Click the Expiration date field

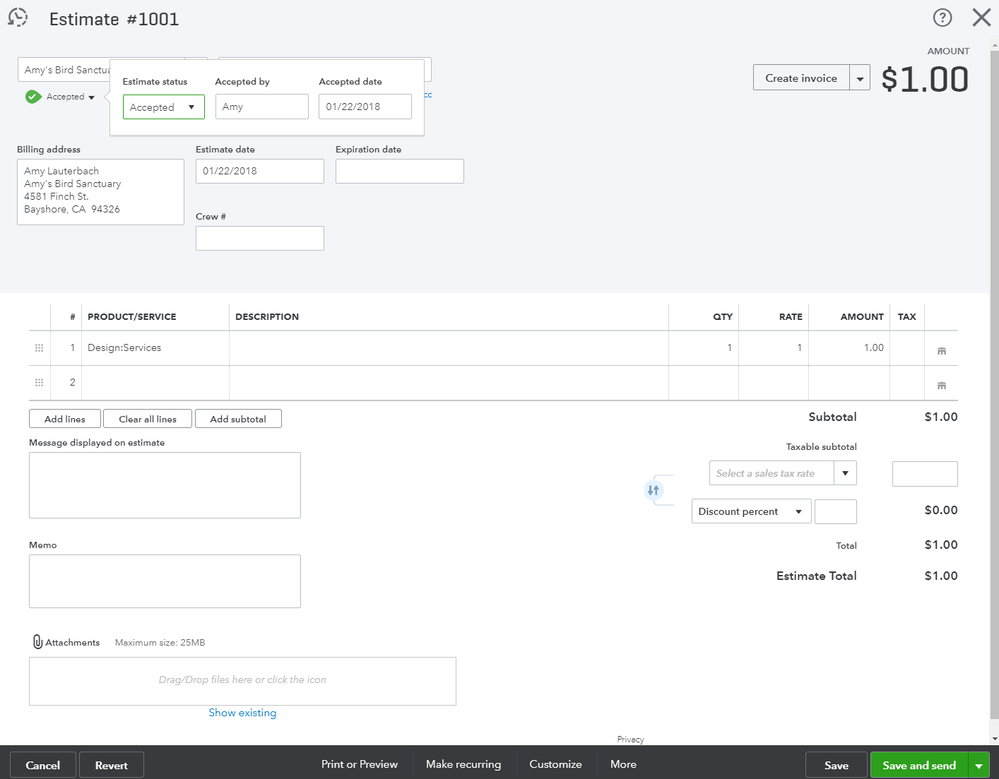(x=399, y=171)
